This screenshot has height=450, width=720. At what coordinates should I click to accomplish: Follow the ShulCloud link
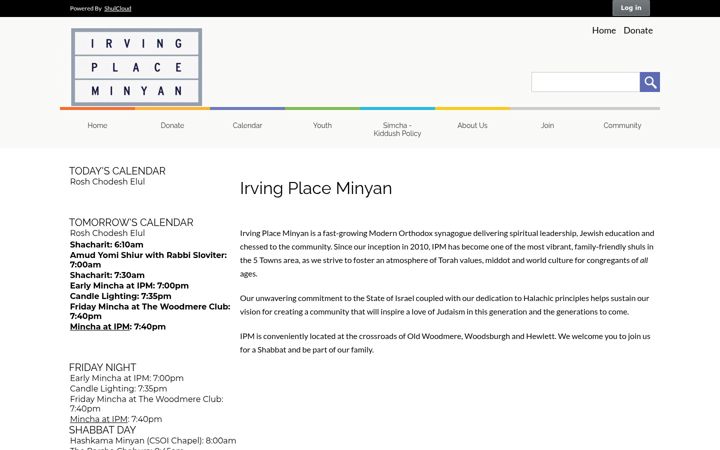coord(118,8)
